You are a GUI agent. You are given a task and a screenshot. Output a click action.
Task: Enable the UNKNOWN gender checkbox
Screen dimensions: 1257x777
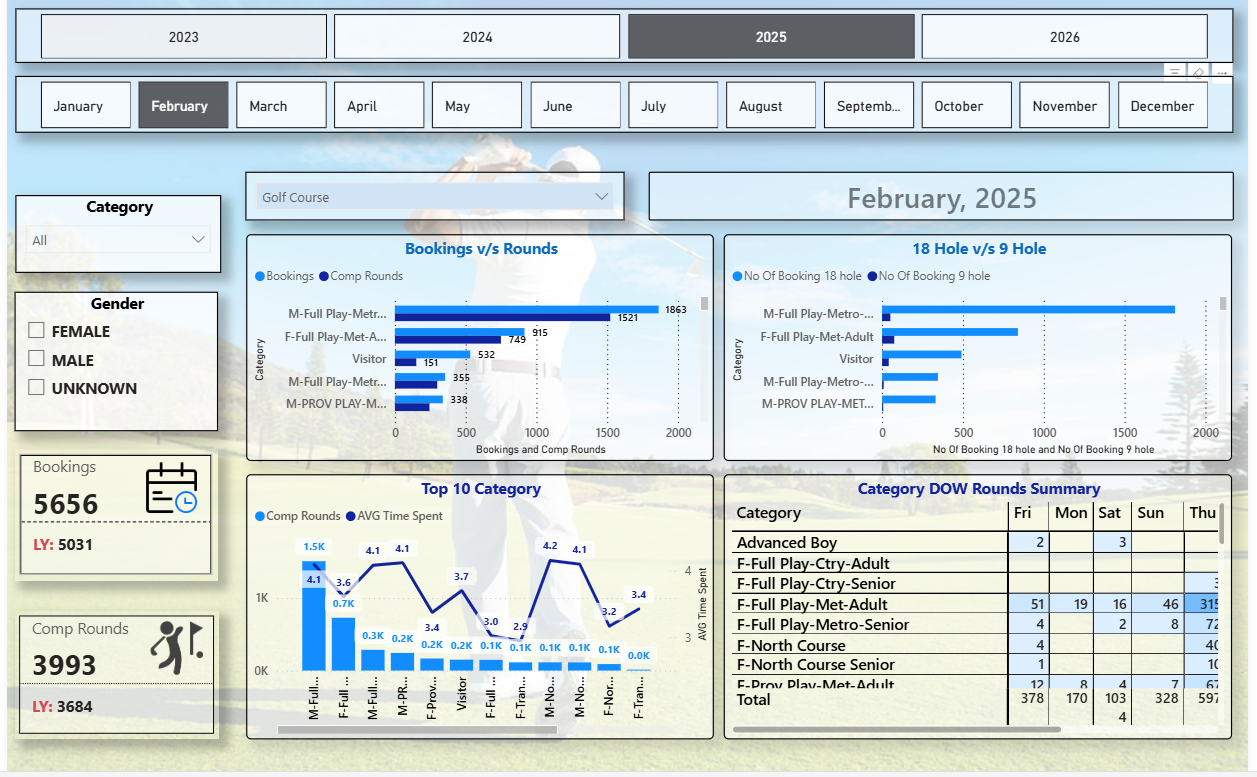coord(37,388)
